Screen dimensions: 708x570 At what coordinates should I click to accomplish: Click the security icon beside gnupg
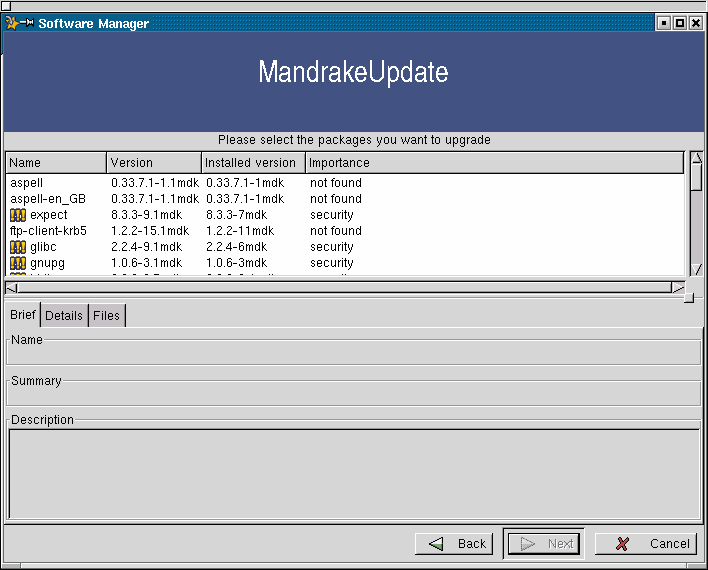coord(18,263)
